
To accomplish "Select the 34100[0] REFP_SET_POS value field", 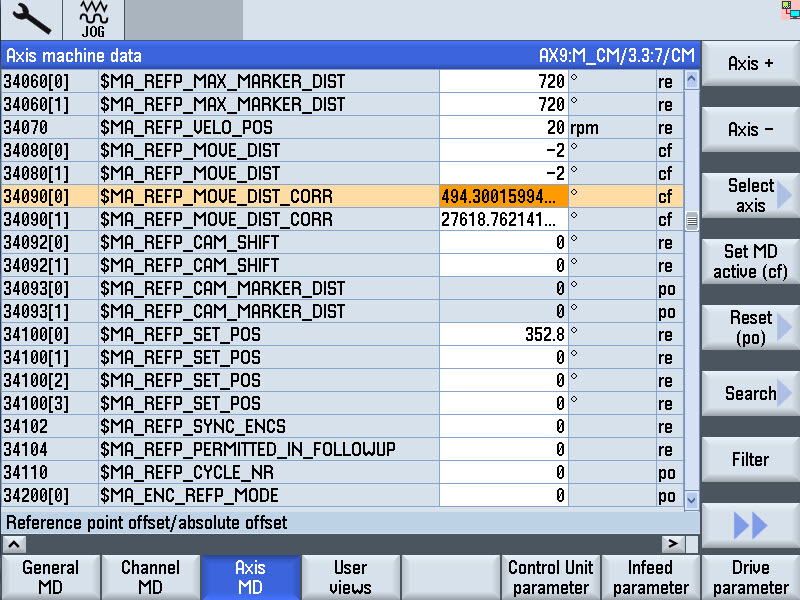I will pyautogui.click(x=504, y=334).
